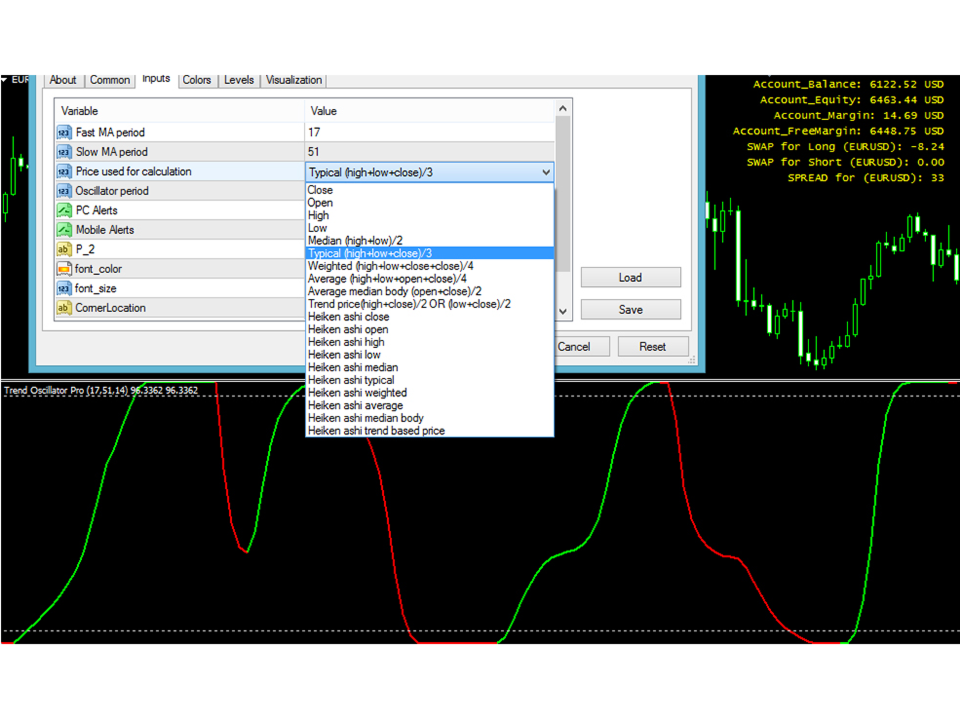This screenshot has width=960, height=720.
Task: Click the SPREAD for (EURUSD) text
Action: pyautogui.click(x=866, y=178)
